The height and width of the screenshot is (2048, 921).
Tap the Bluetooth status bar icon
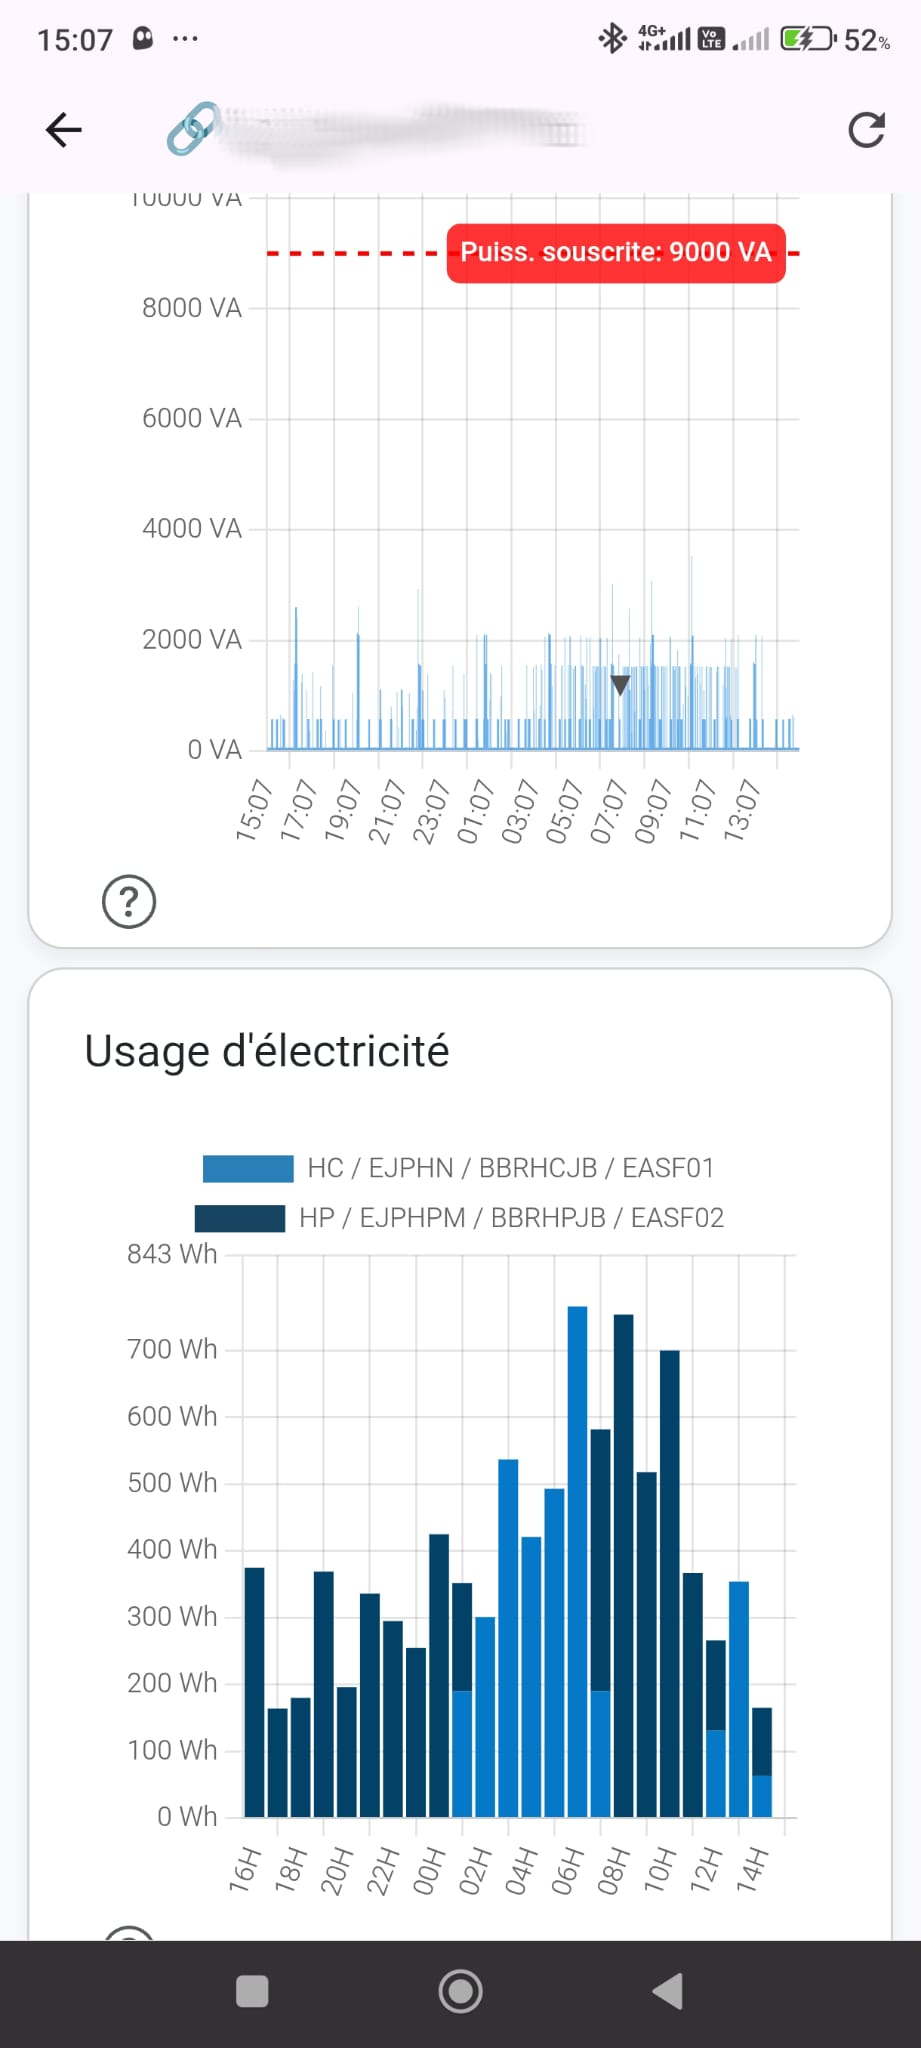[x=611, y=39]
